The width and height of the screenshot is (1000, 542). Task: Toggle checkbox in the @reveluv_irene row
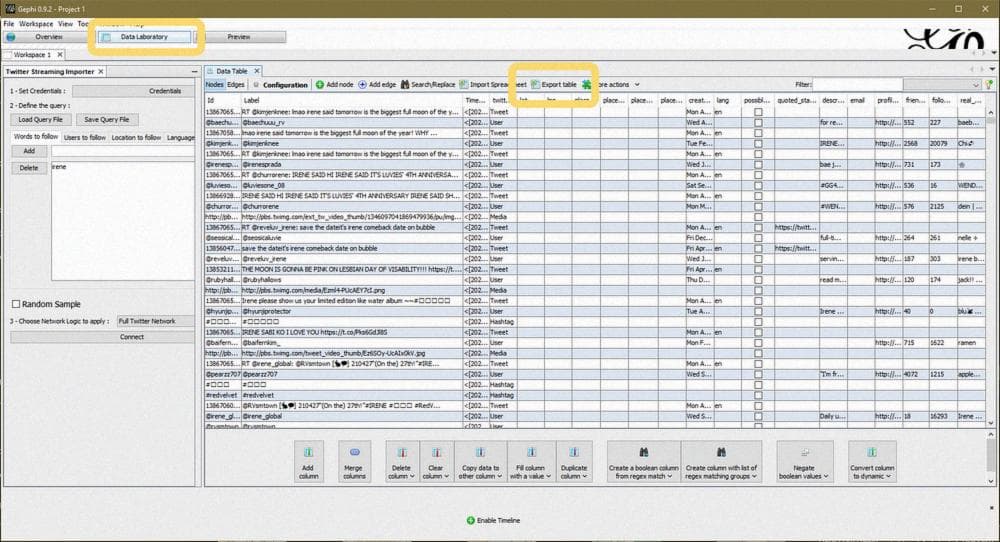758,259
